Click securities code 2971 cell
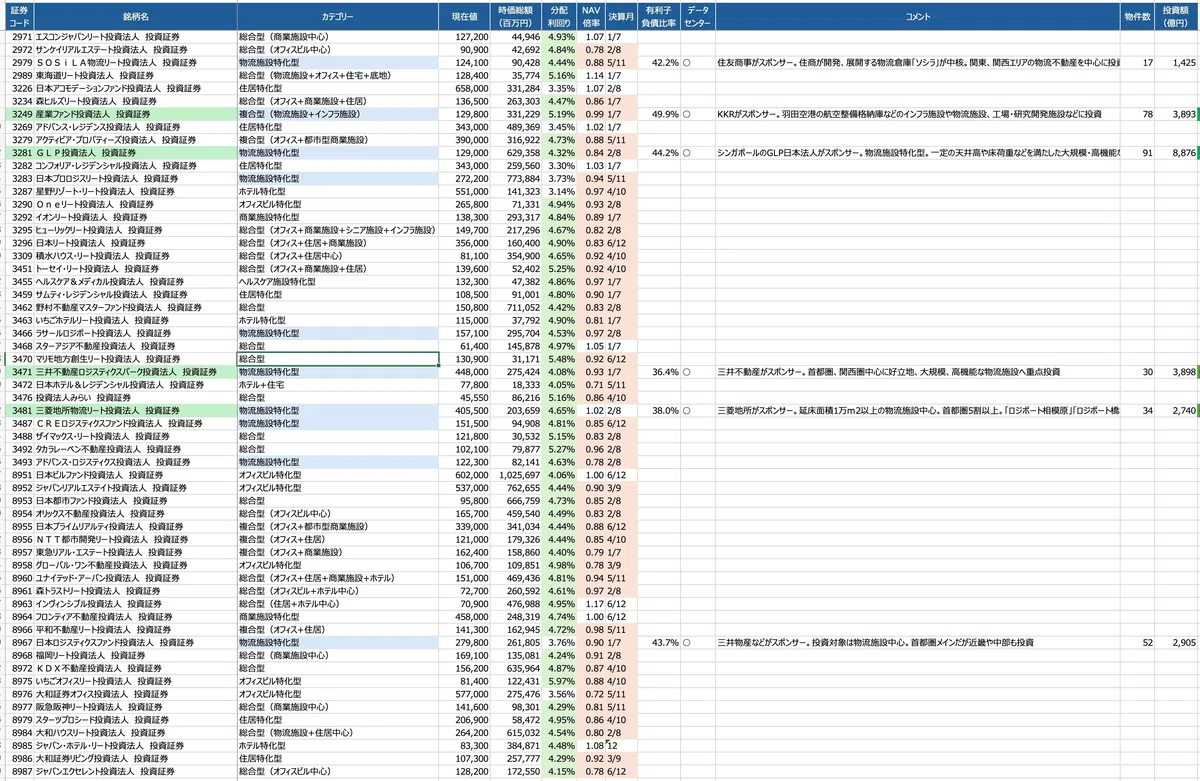This screenshot has width=1200, height=781. click(19, 36)
